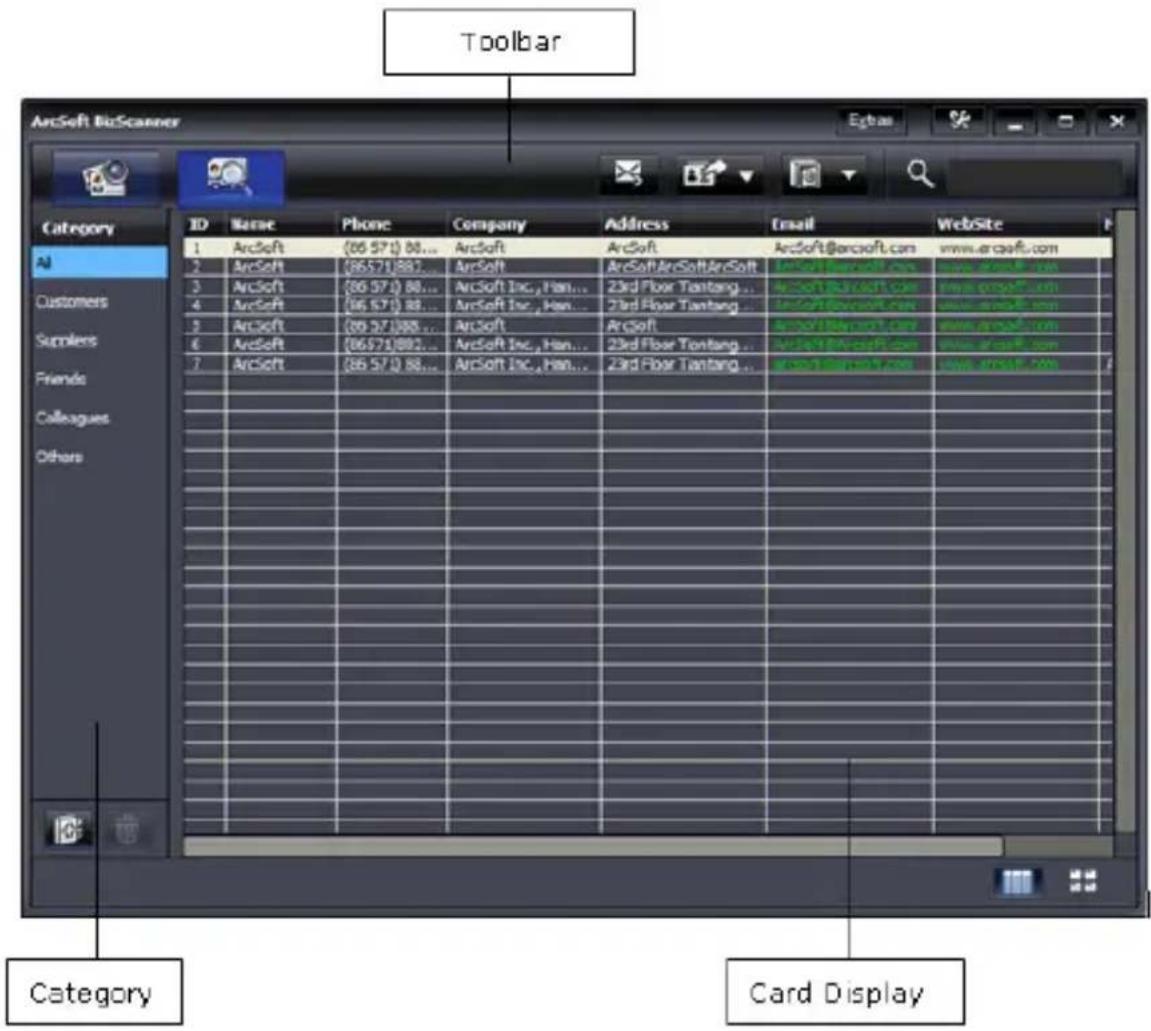
Task: Click email link in row 2
Action: pyautogui.click(x=845, y=266)
